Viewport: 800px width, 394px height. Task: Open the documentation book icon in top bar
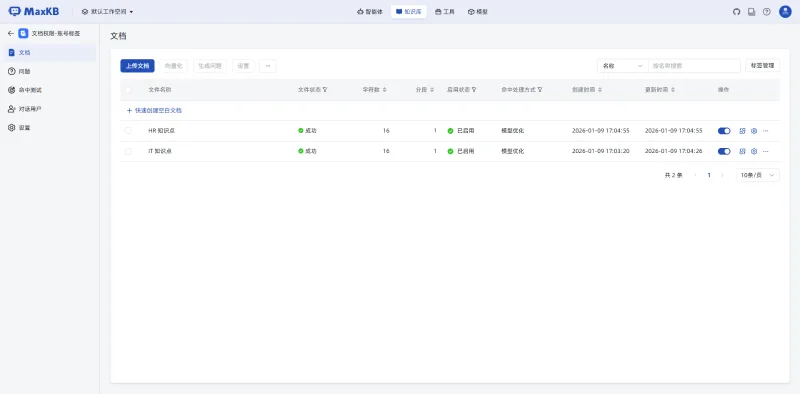coord(752,12)
